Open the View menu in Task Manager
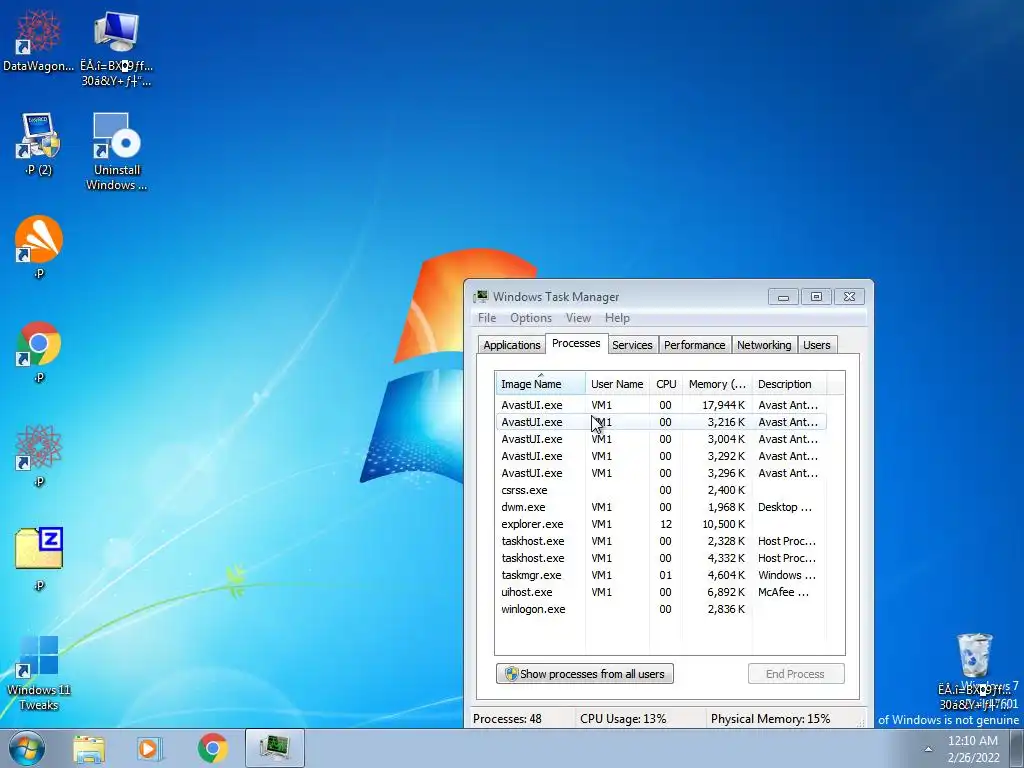Image resolution: width=1024 pixels, height=768 pixels. (x=578, y=318)
